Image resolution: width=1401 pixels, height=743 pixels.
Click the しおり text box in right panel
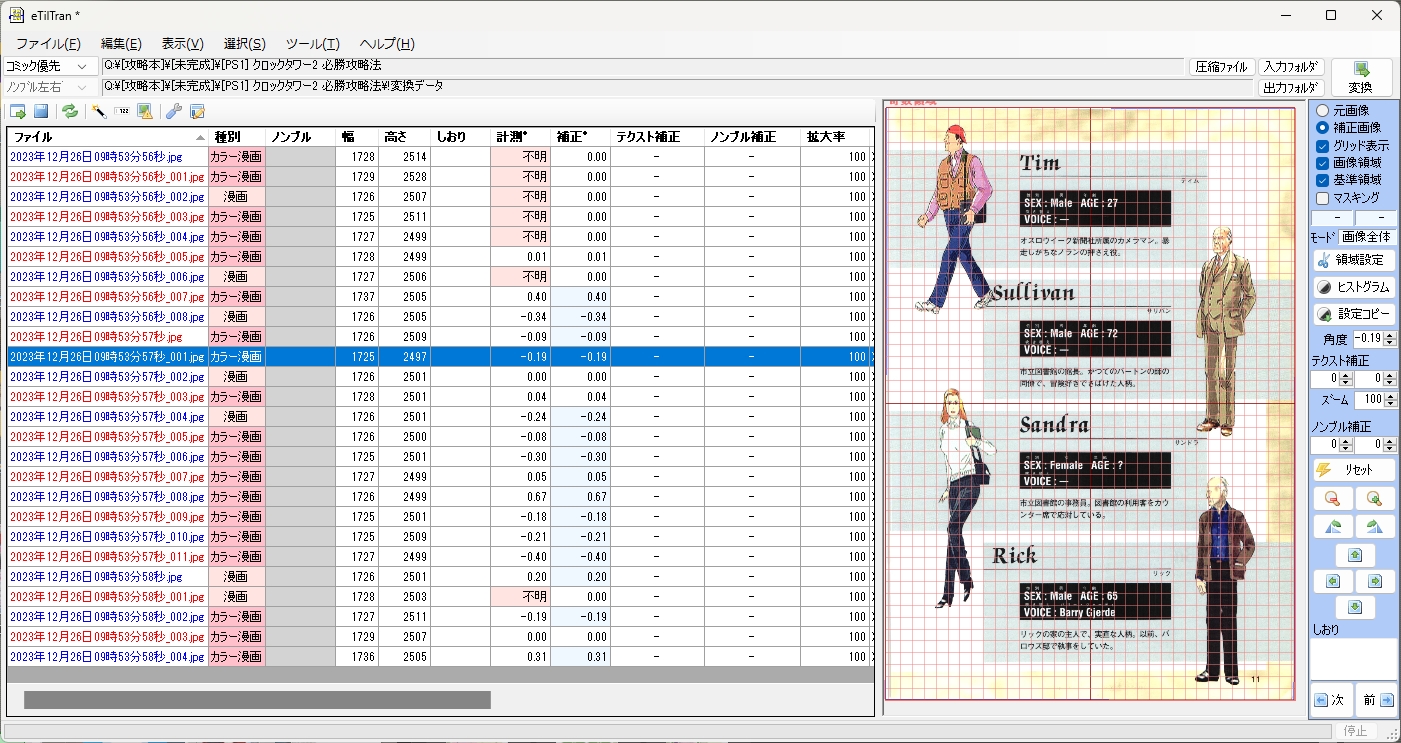click(1354, 660)
